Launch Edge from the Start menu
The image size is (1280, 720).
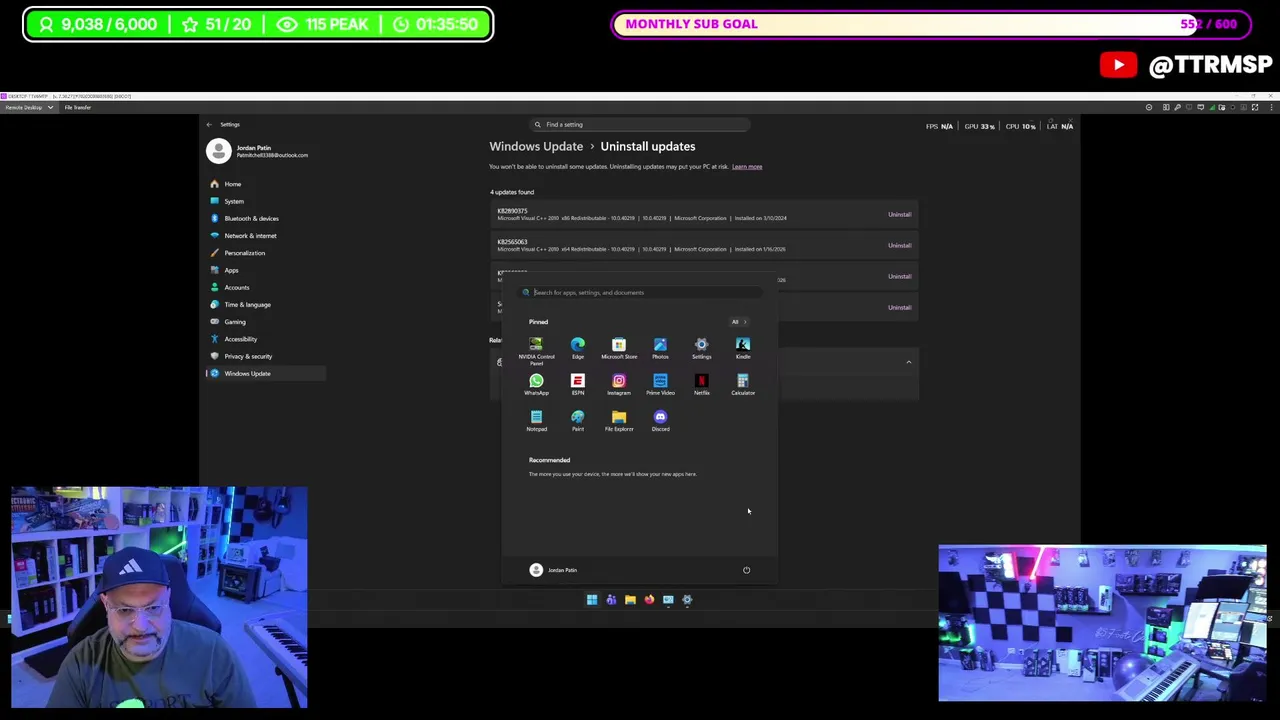click(578, 348)
